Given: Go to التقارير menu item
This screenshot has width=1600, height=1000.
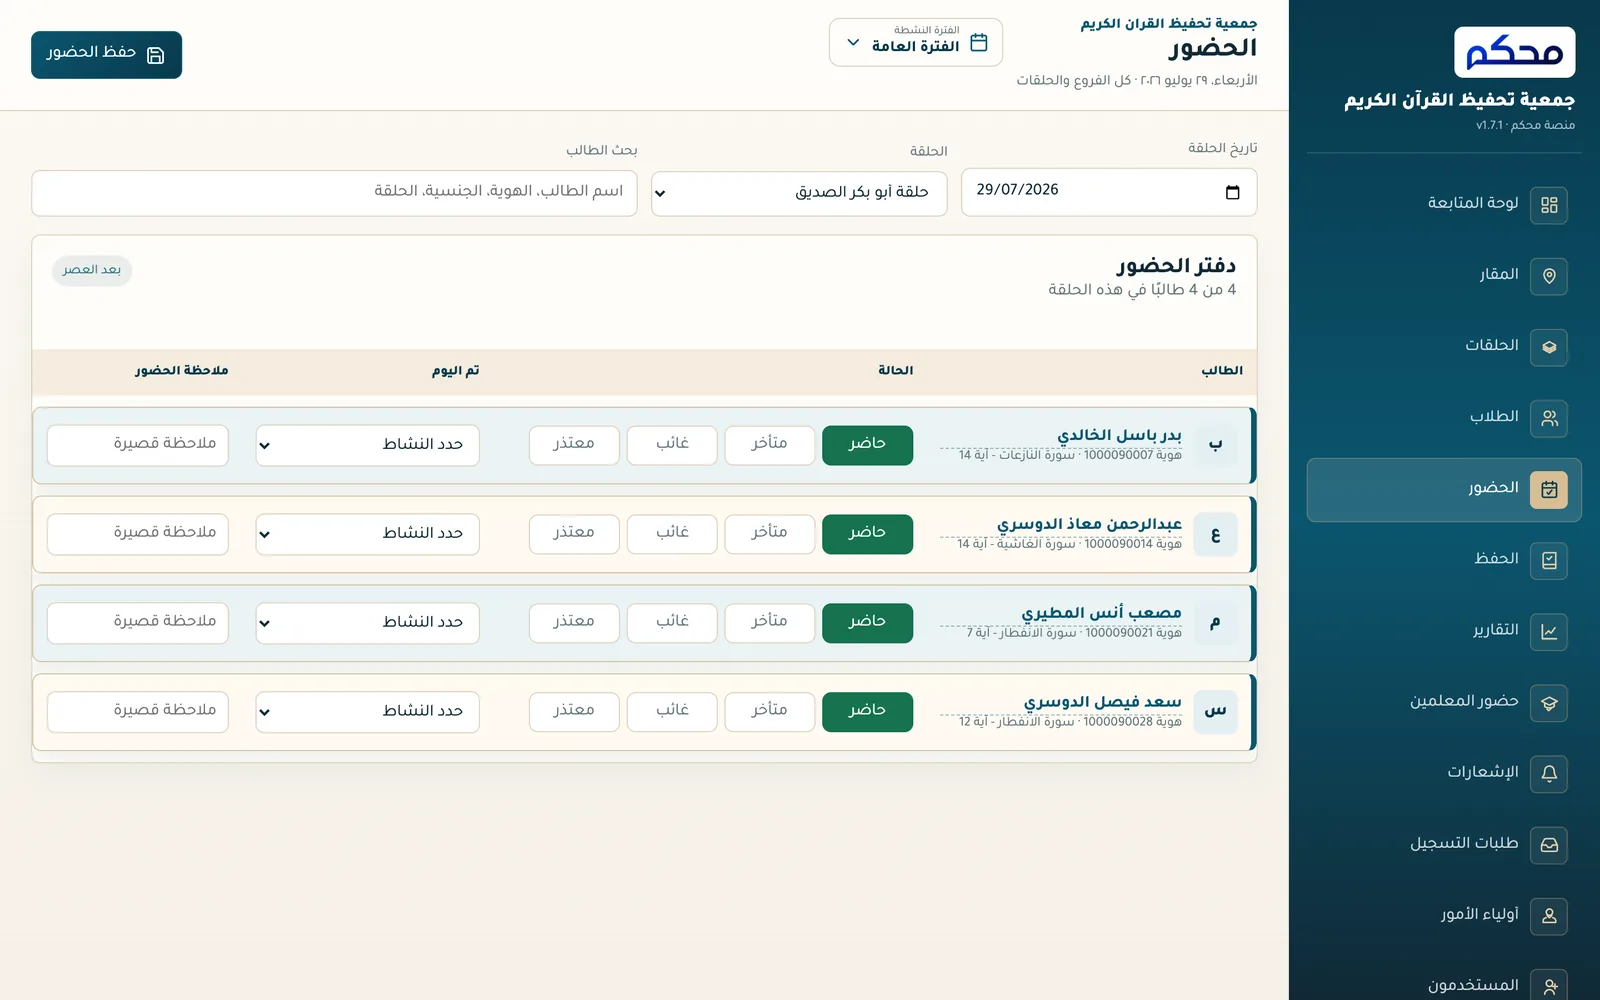Looking at the screenshot, I should click(1444, 632).
